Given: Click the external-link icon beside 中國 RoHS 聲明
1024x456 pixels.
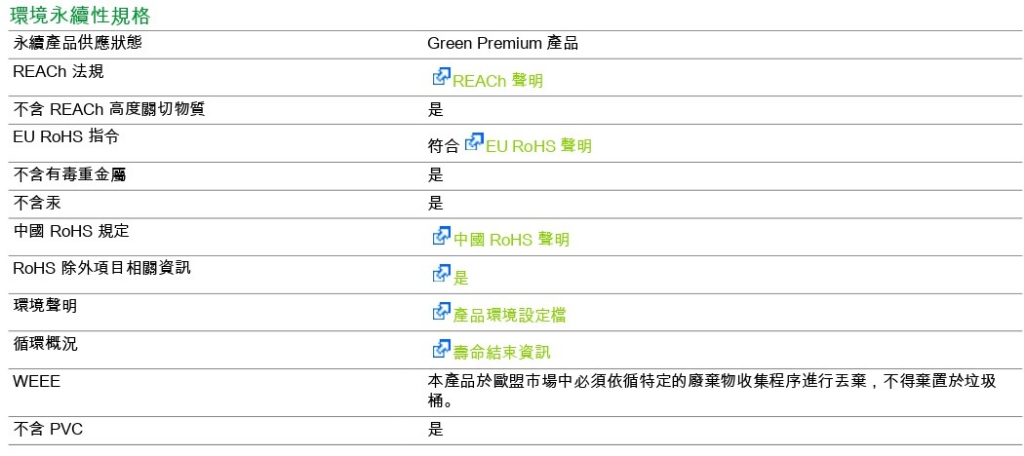Looking at the screenshot, I should pos(441,235).
